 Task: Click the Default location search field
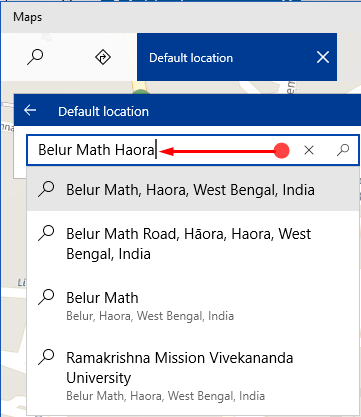193,150
